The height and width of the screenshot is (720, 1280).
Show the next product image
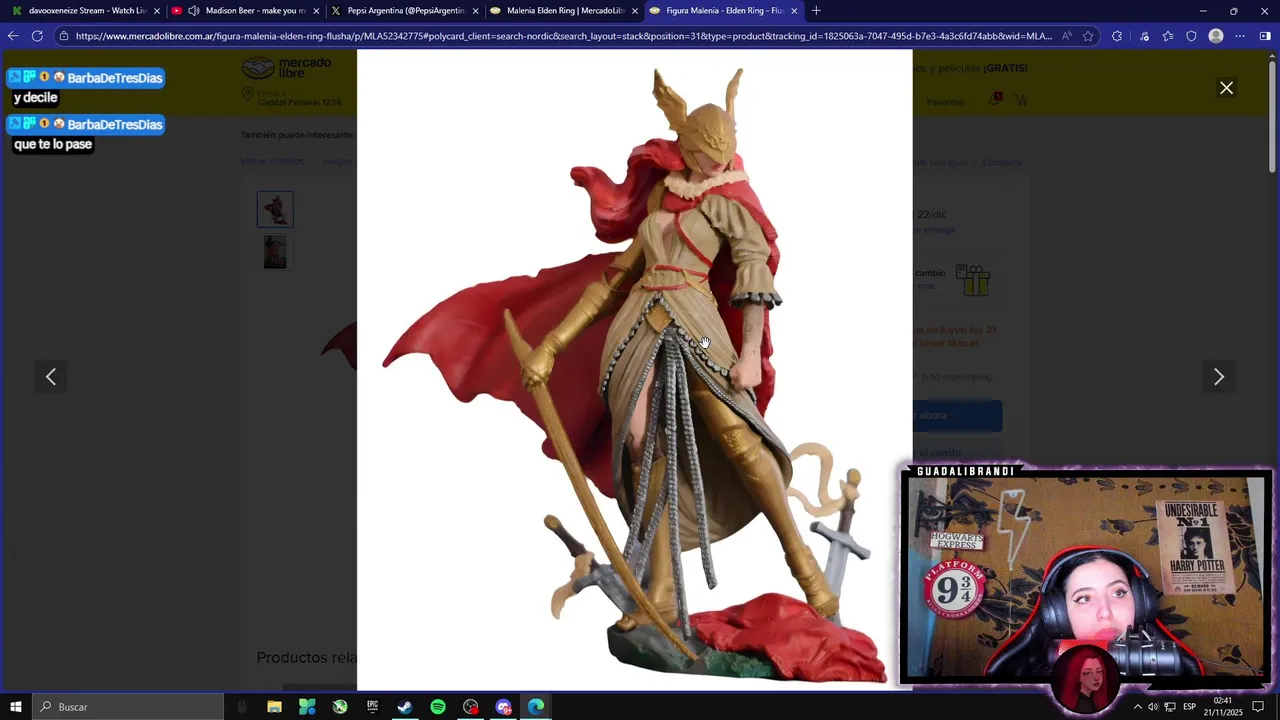1218,377
